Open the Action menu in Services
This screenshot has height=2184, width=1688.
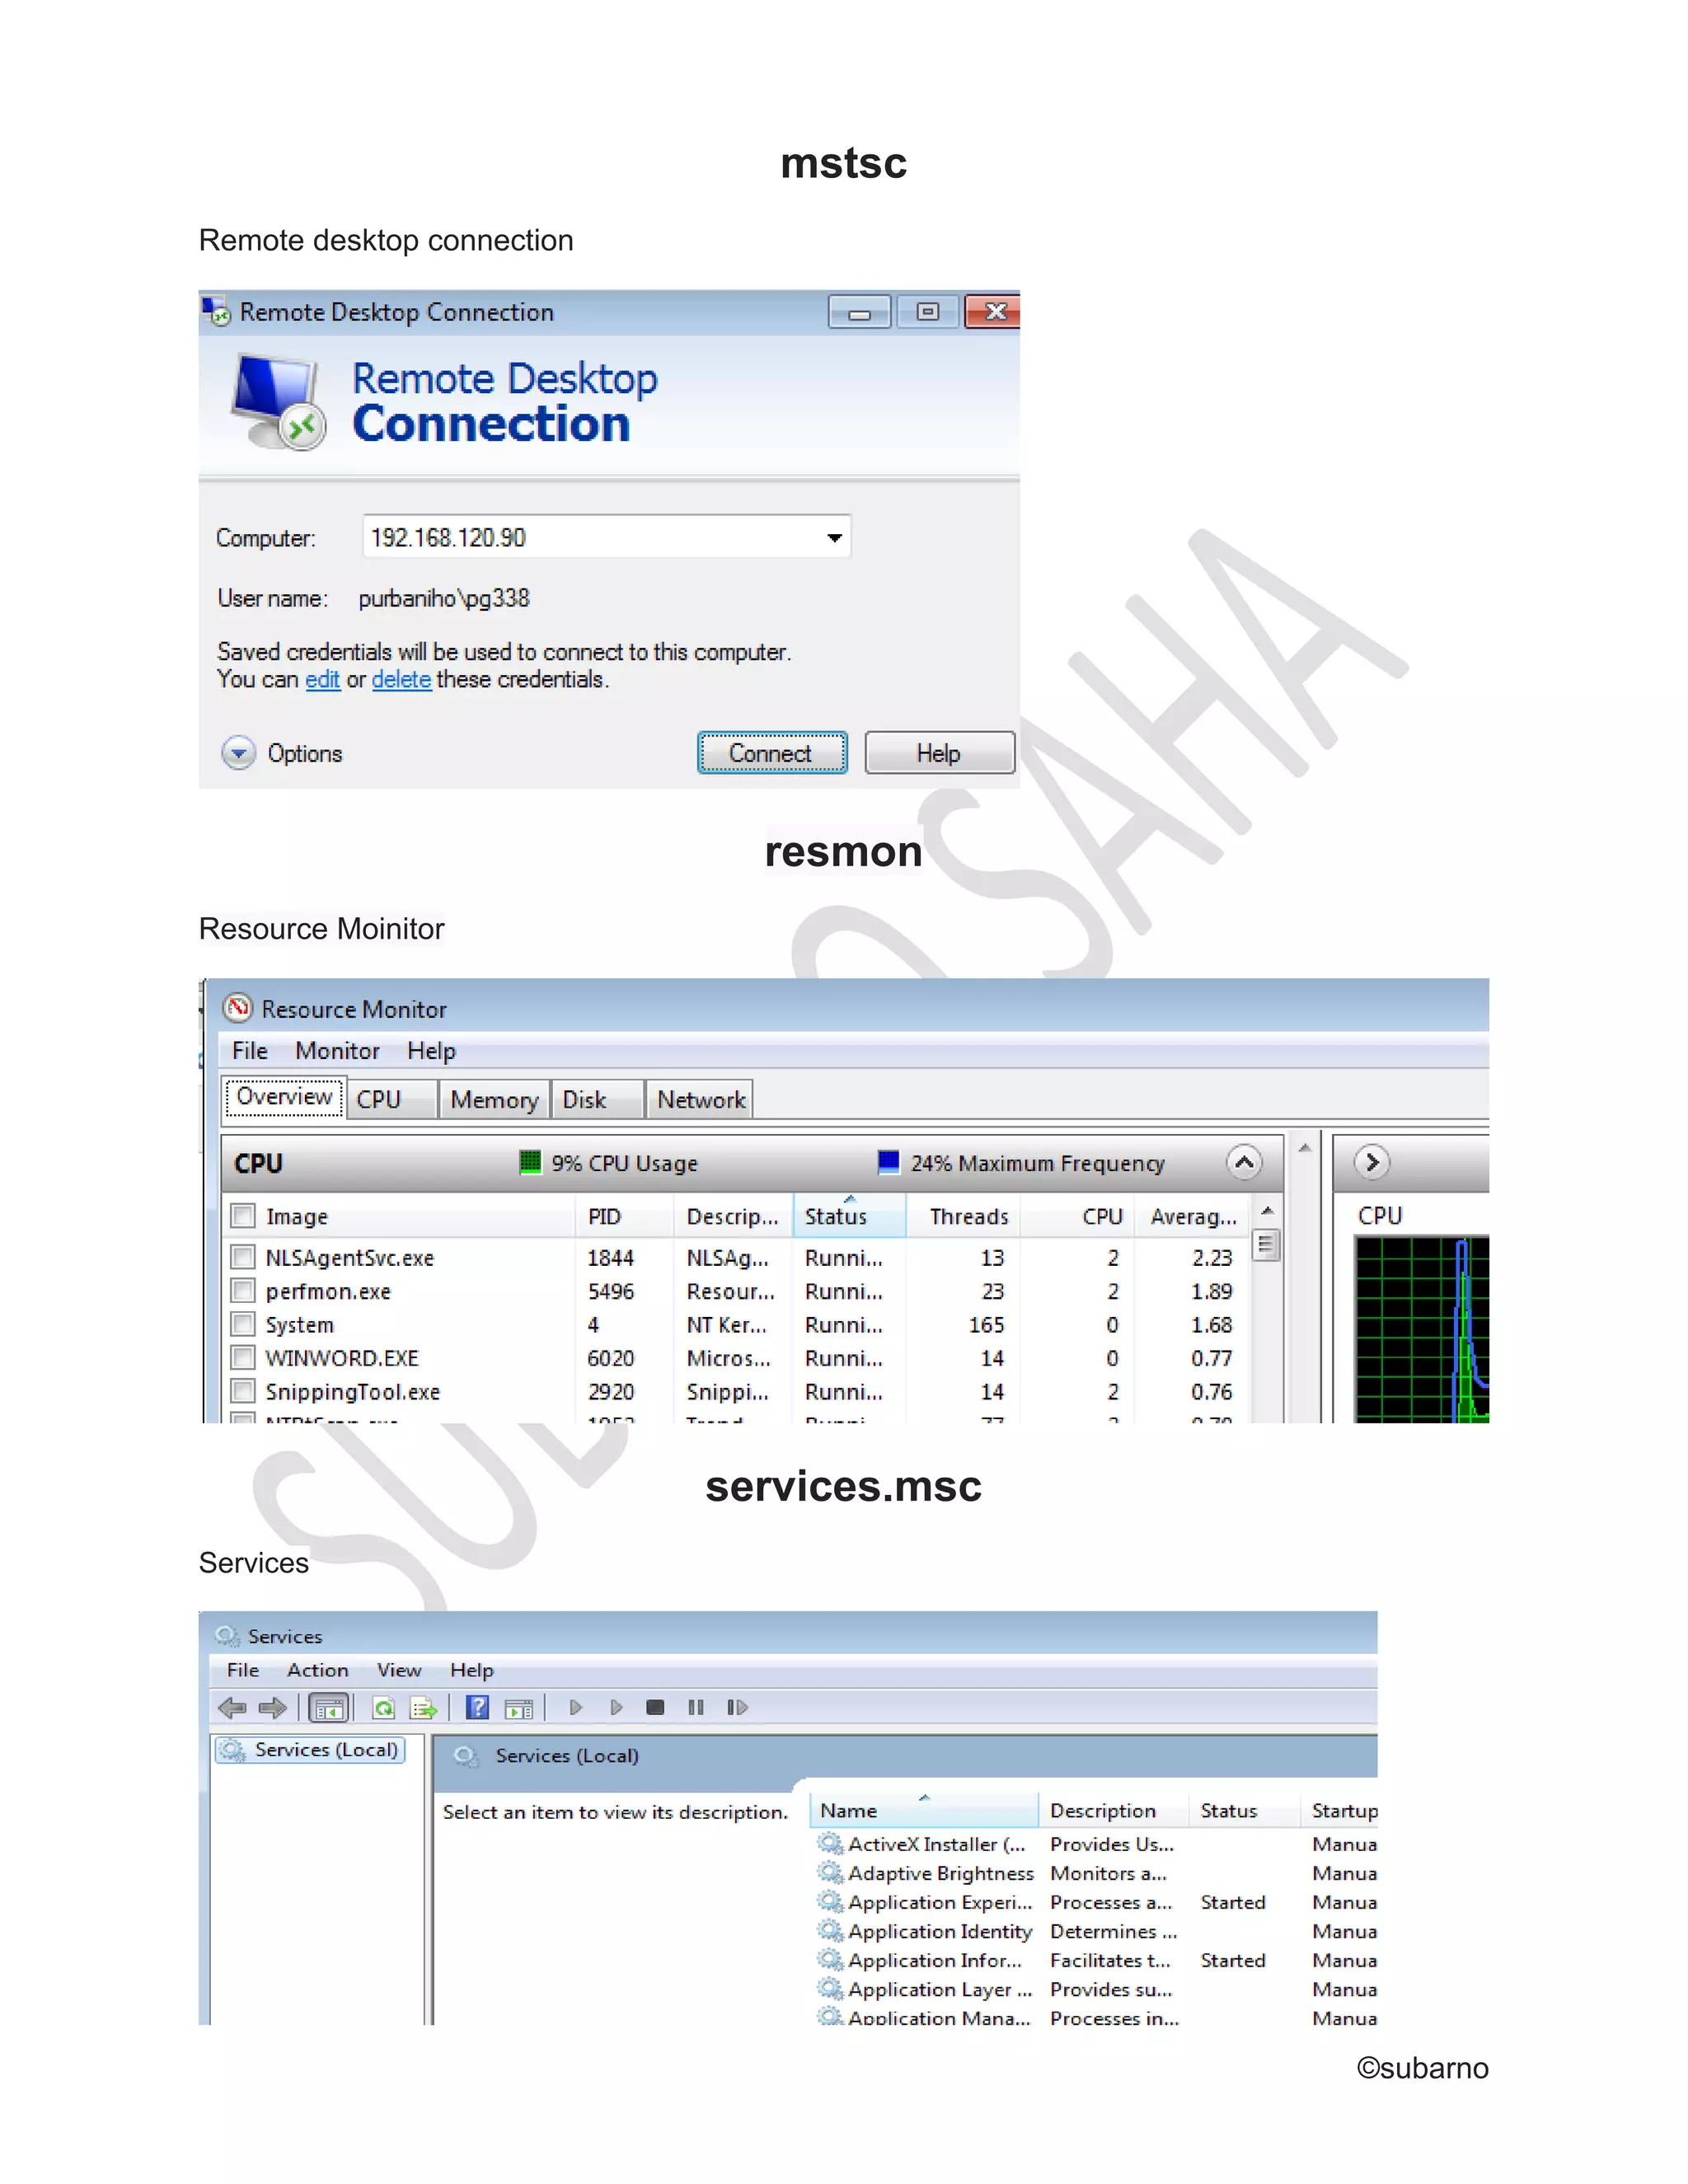click(x=318, y=1670)
